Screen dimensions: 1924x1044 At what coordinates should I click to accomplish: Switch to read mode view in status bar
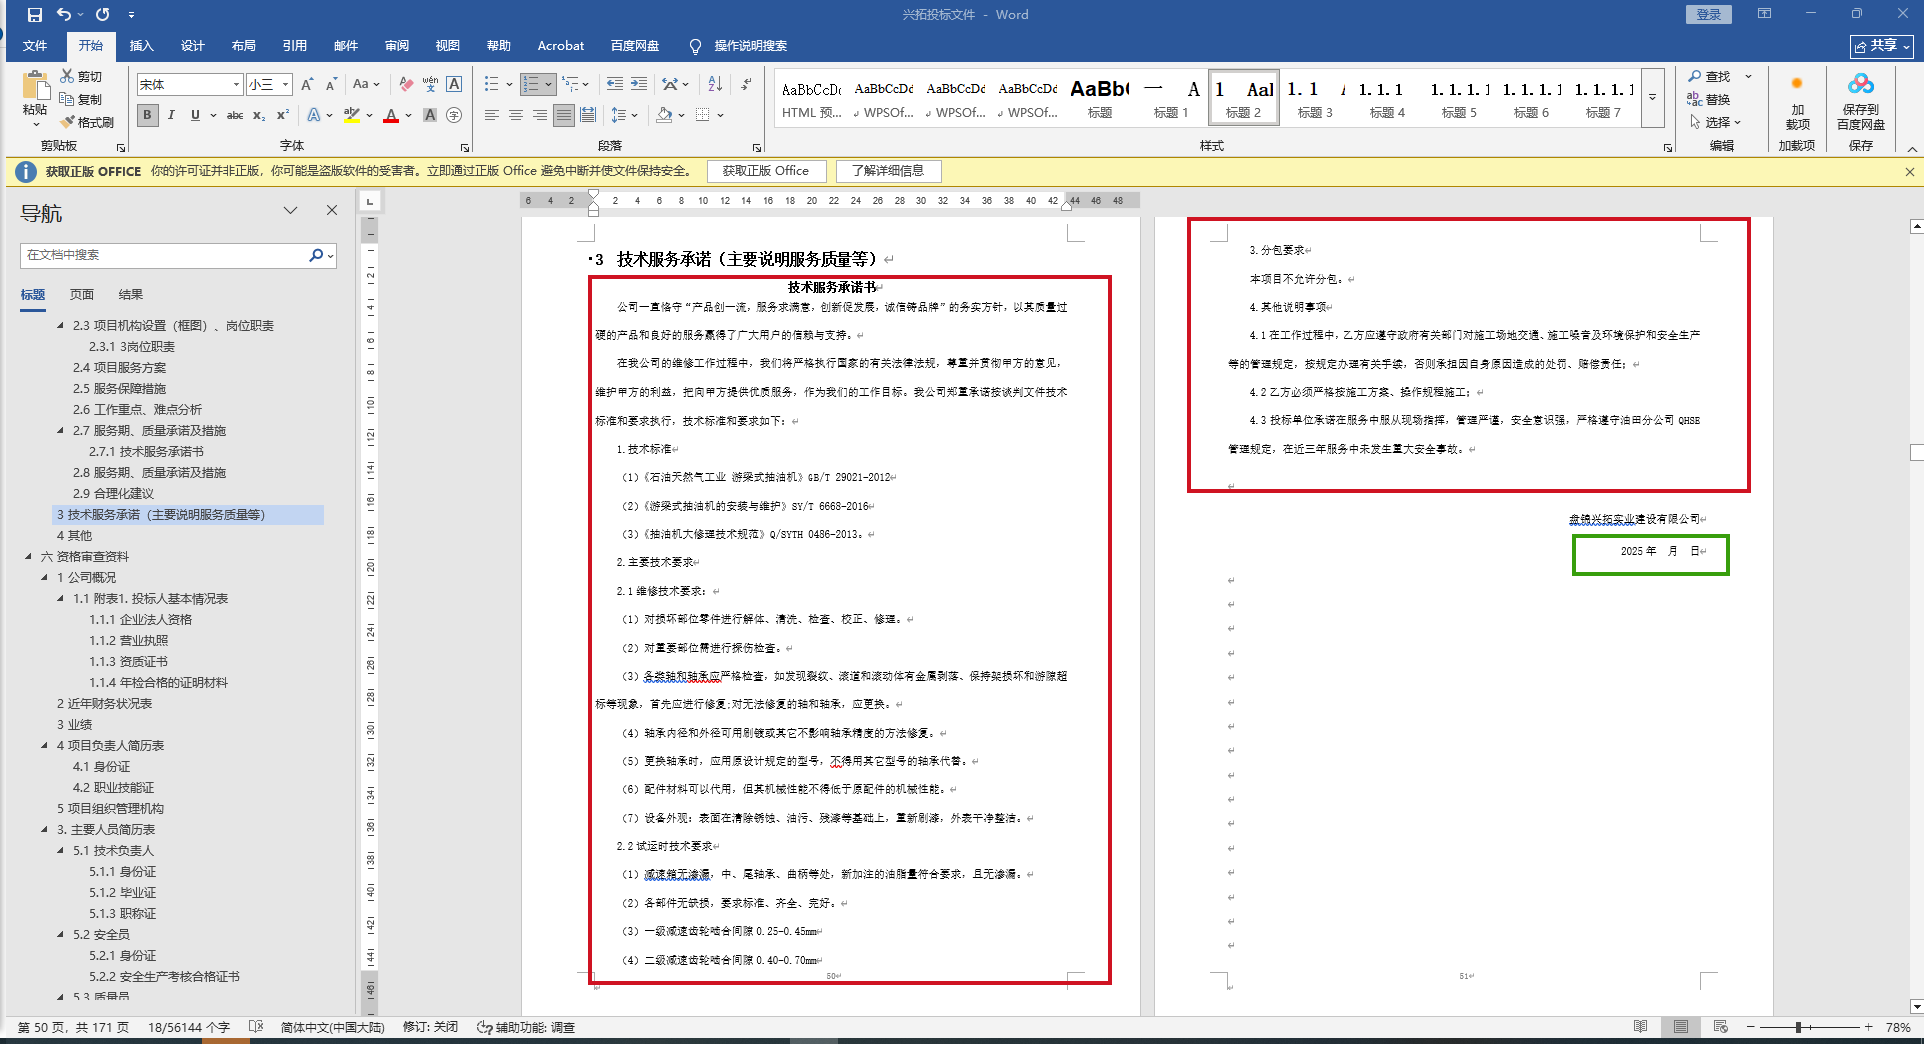[x=1640, y=1027]
